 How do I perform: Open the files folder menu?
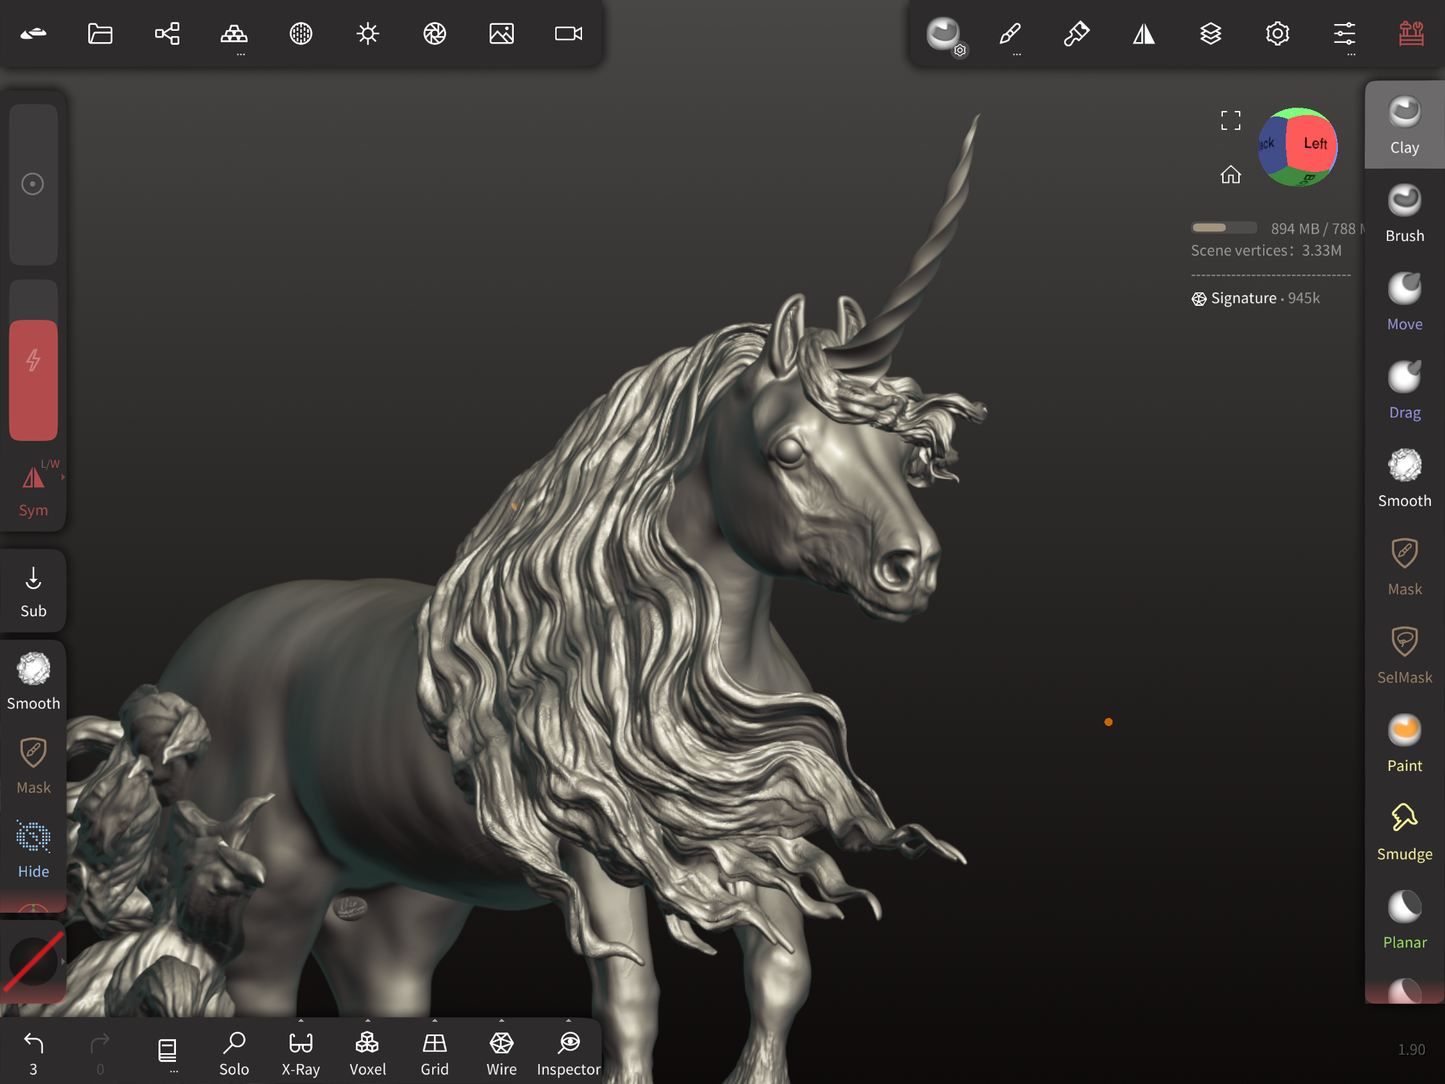pyautogui.click(x=100, y=34)
